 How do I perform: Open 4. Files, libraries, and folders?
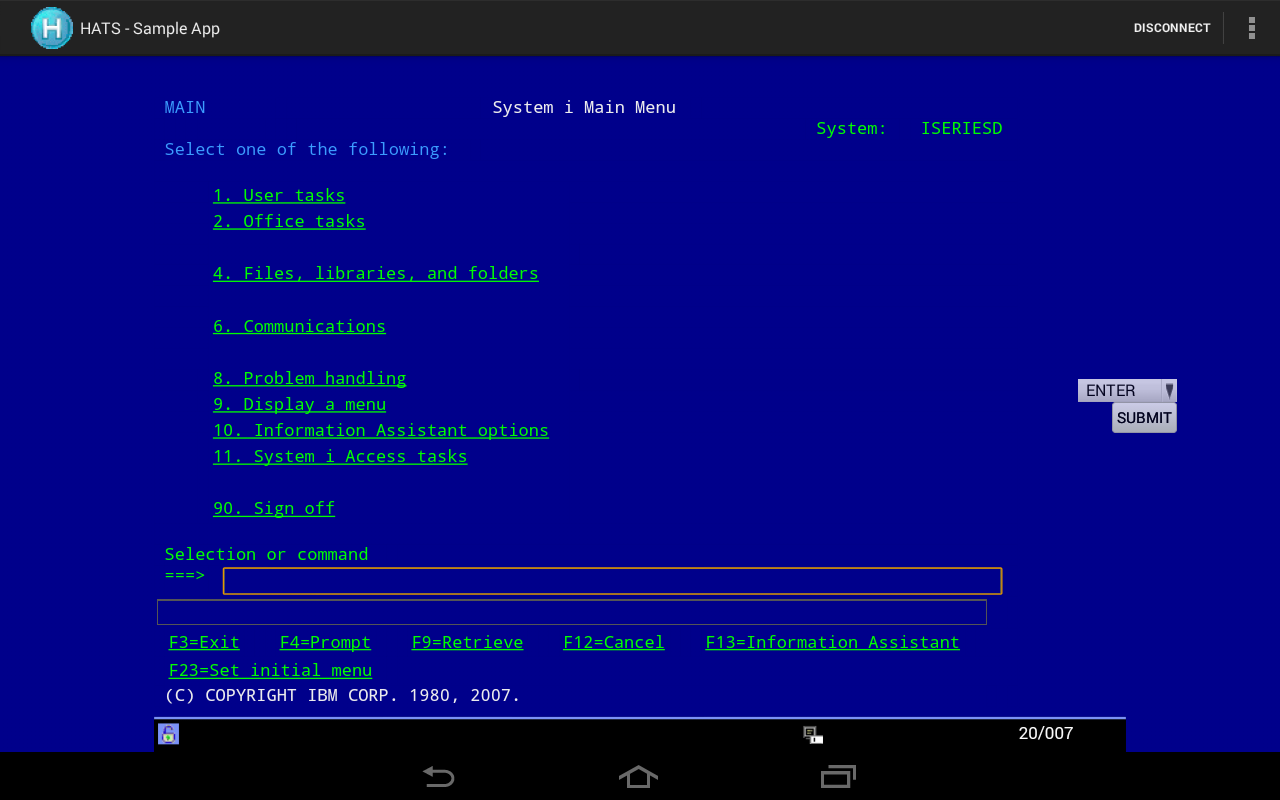(376, 273)
